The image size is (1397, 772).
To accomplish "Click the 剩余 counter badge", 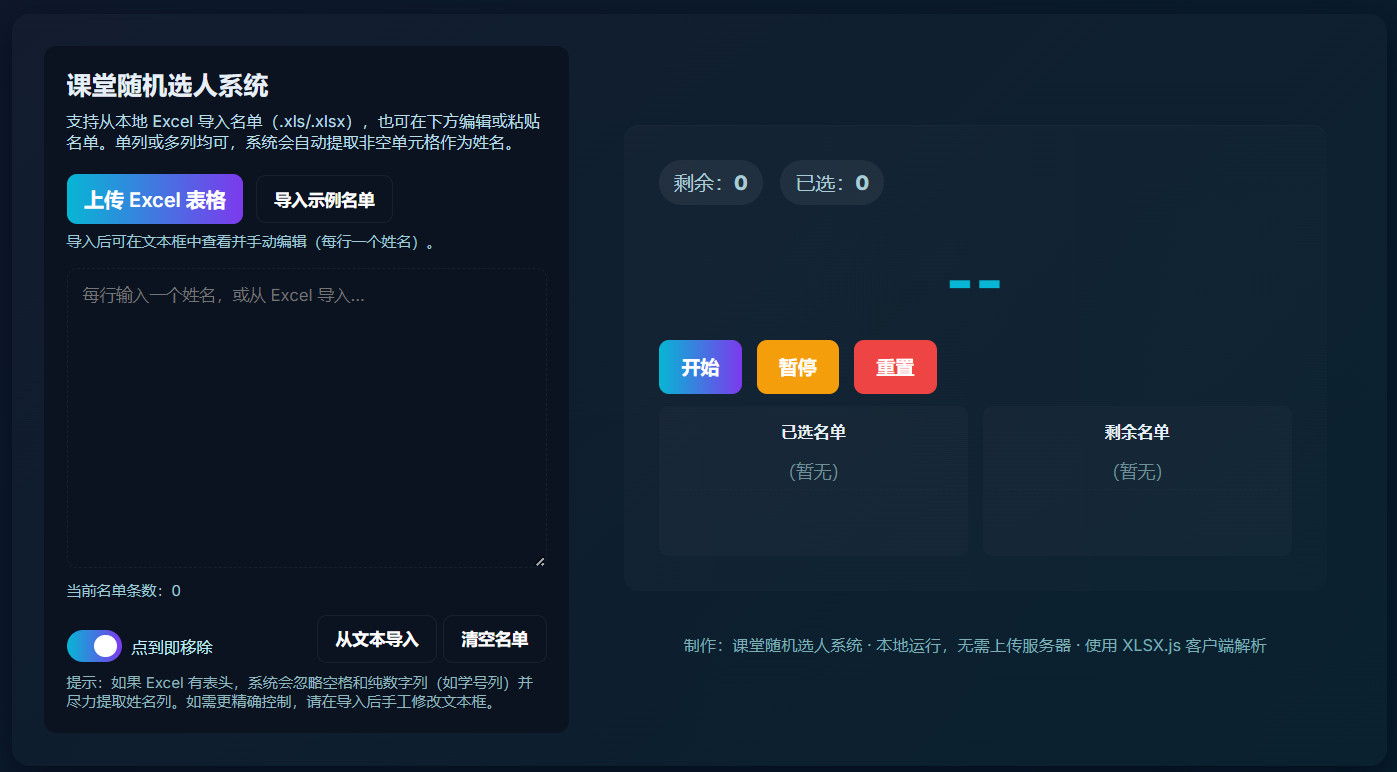I will [x=710, y=182].
